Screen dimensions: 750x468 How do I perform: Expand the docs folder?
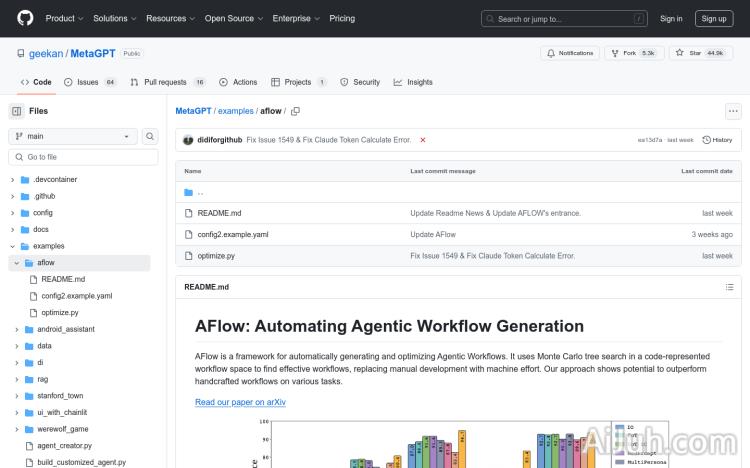pyautogui.click(x=13, y=230)
